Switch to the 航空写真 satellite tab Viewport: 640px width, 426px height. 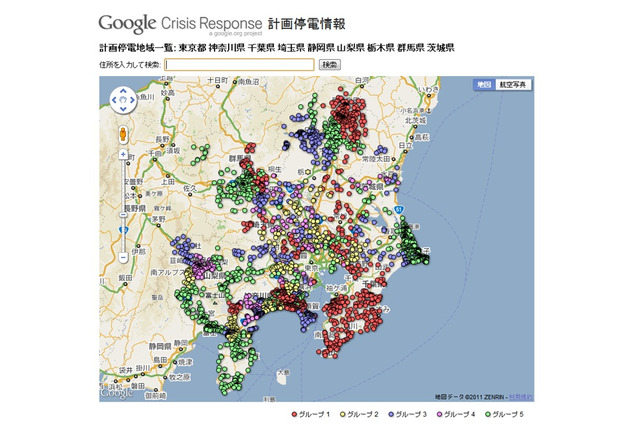513,84
